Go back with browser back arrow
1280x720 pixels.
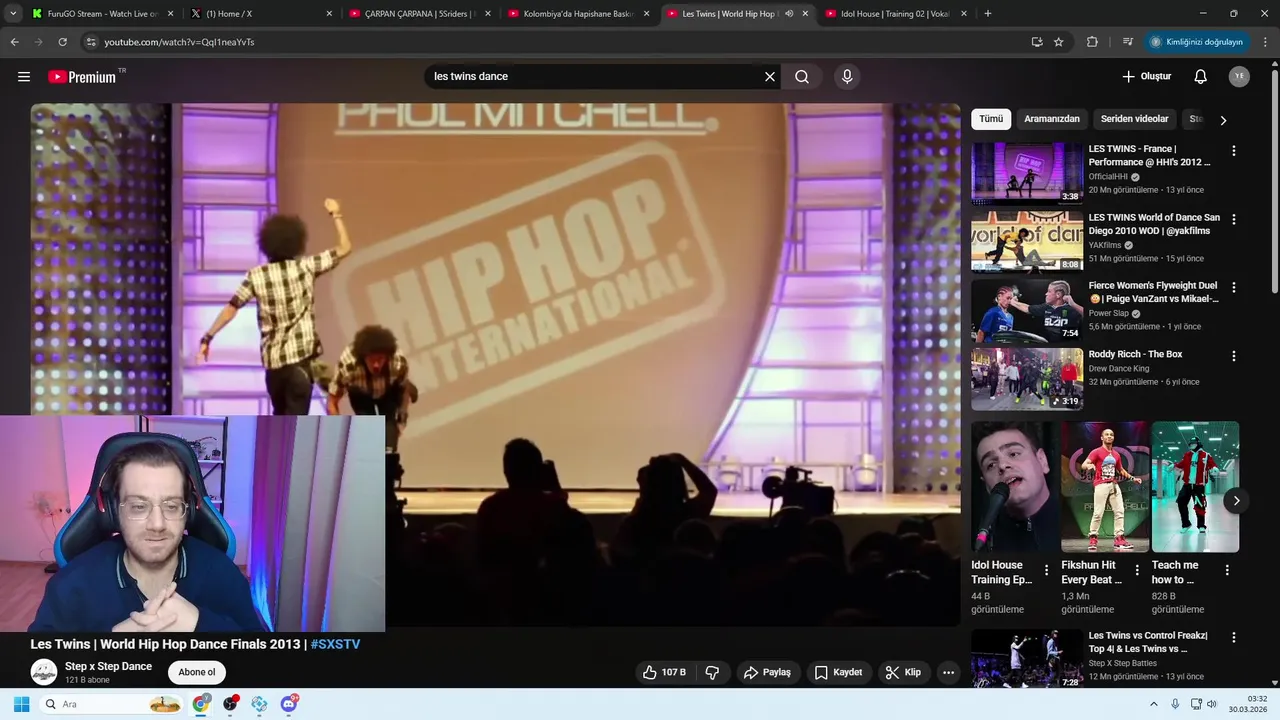(x=14, y=42)
